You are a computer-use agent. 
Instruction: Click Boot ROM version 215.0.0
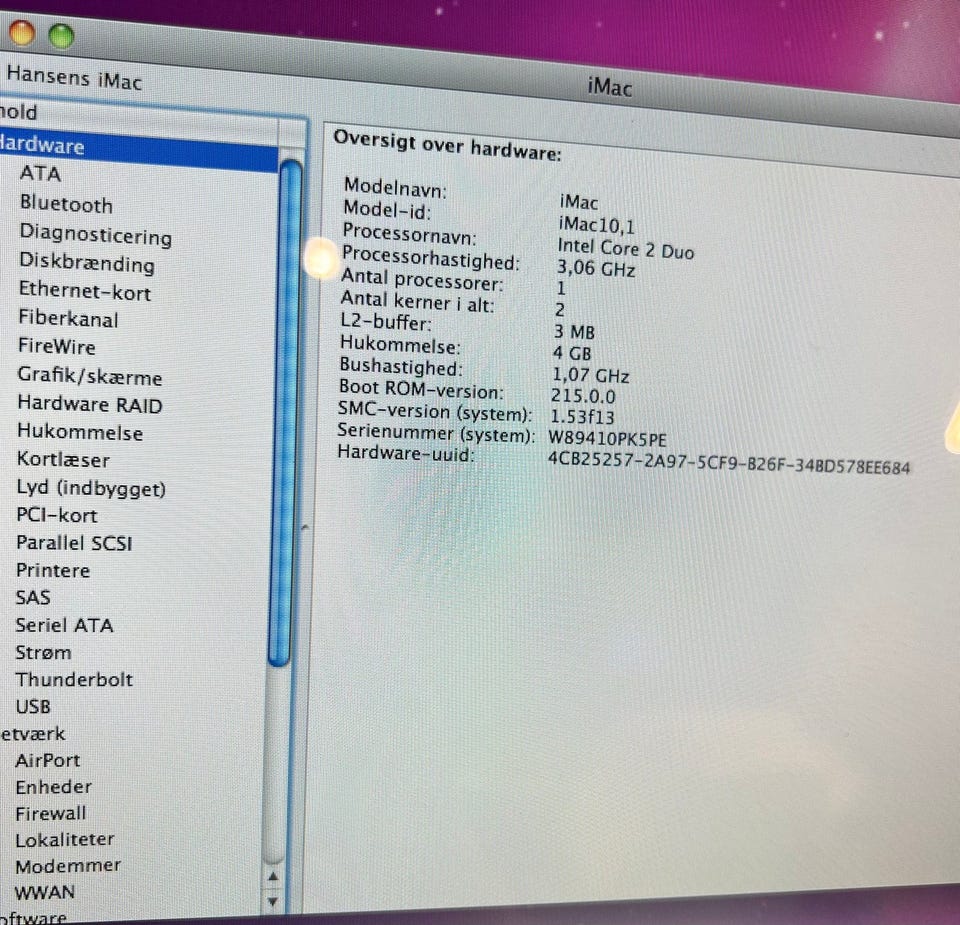pyautogui.click(x=583, y=396)
